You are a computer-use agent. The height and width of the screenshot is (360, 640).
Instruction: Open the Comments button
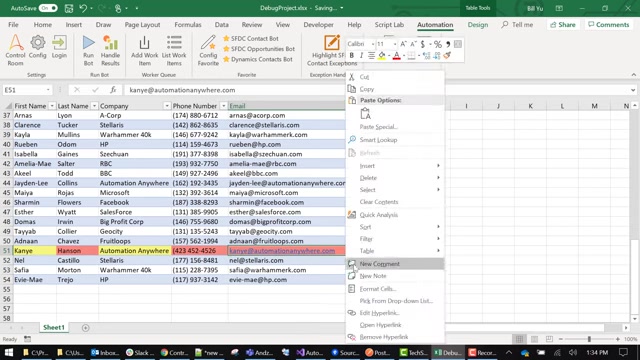(x=609, y=24)
